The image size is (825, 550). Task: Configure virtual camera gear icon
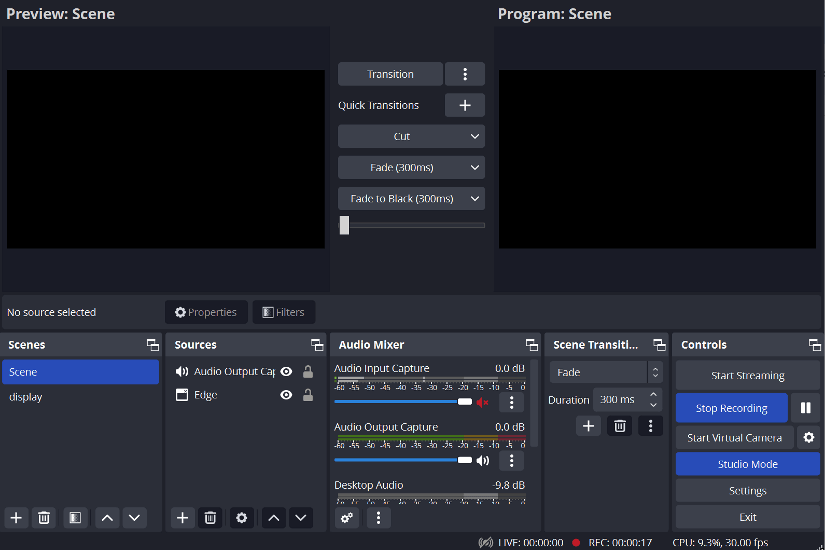point(809,437)
